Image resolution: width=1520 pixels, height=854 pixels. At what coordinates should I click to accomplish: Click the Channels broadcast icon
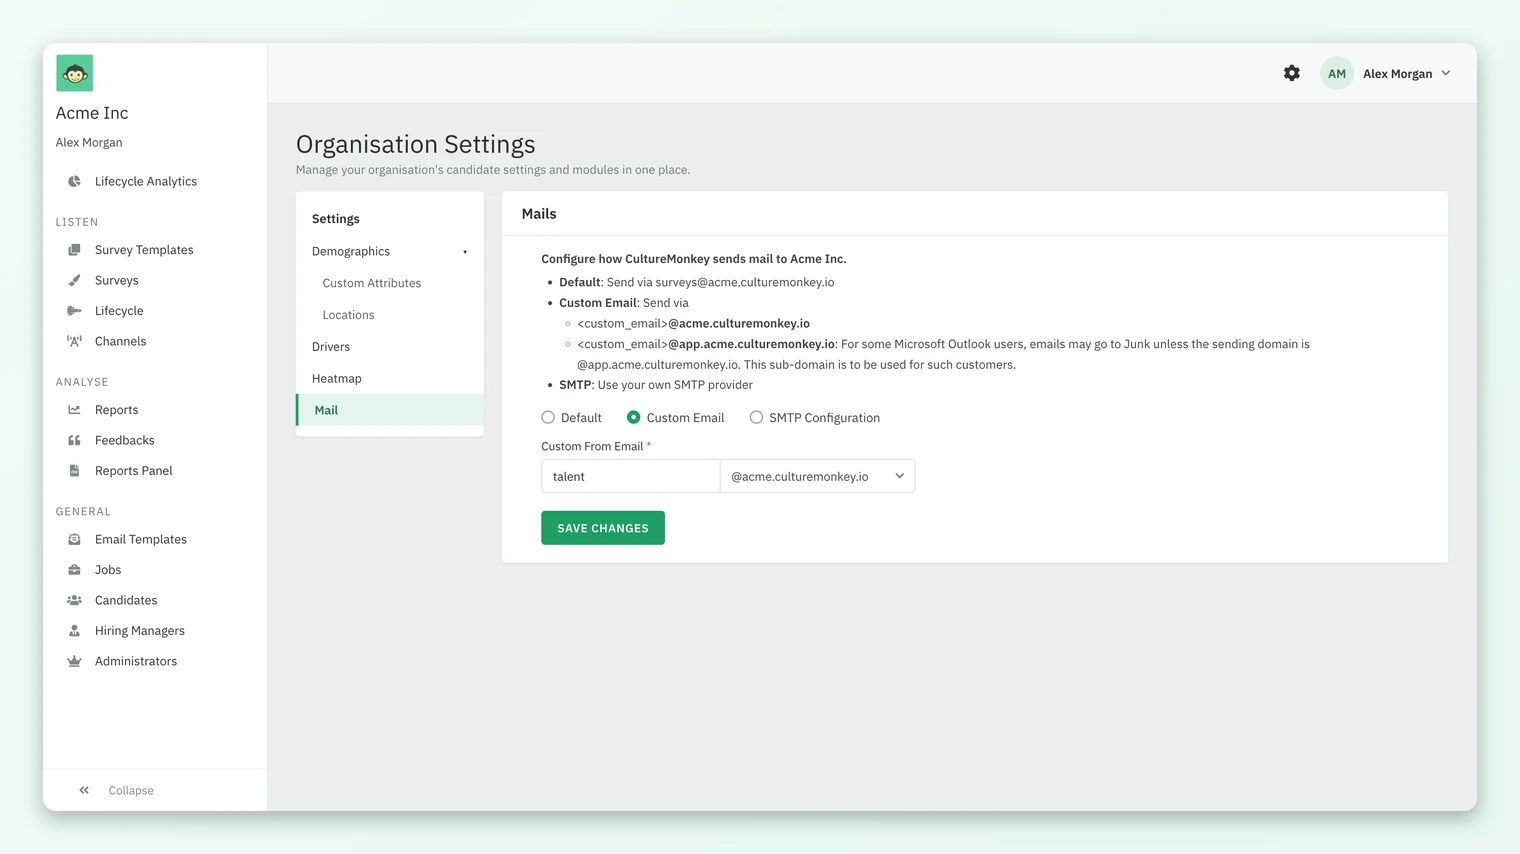click(74, 341)
